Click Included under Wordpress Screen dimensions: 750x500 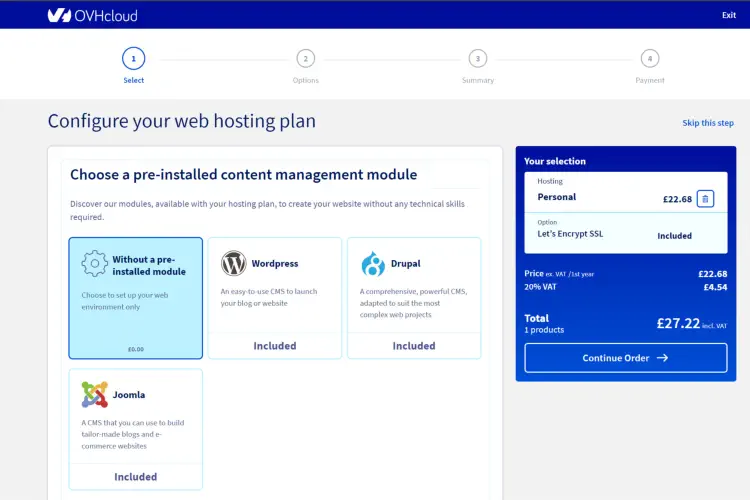coord(275,346)
